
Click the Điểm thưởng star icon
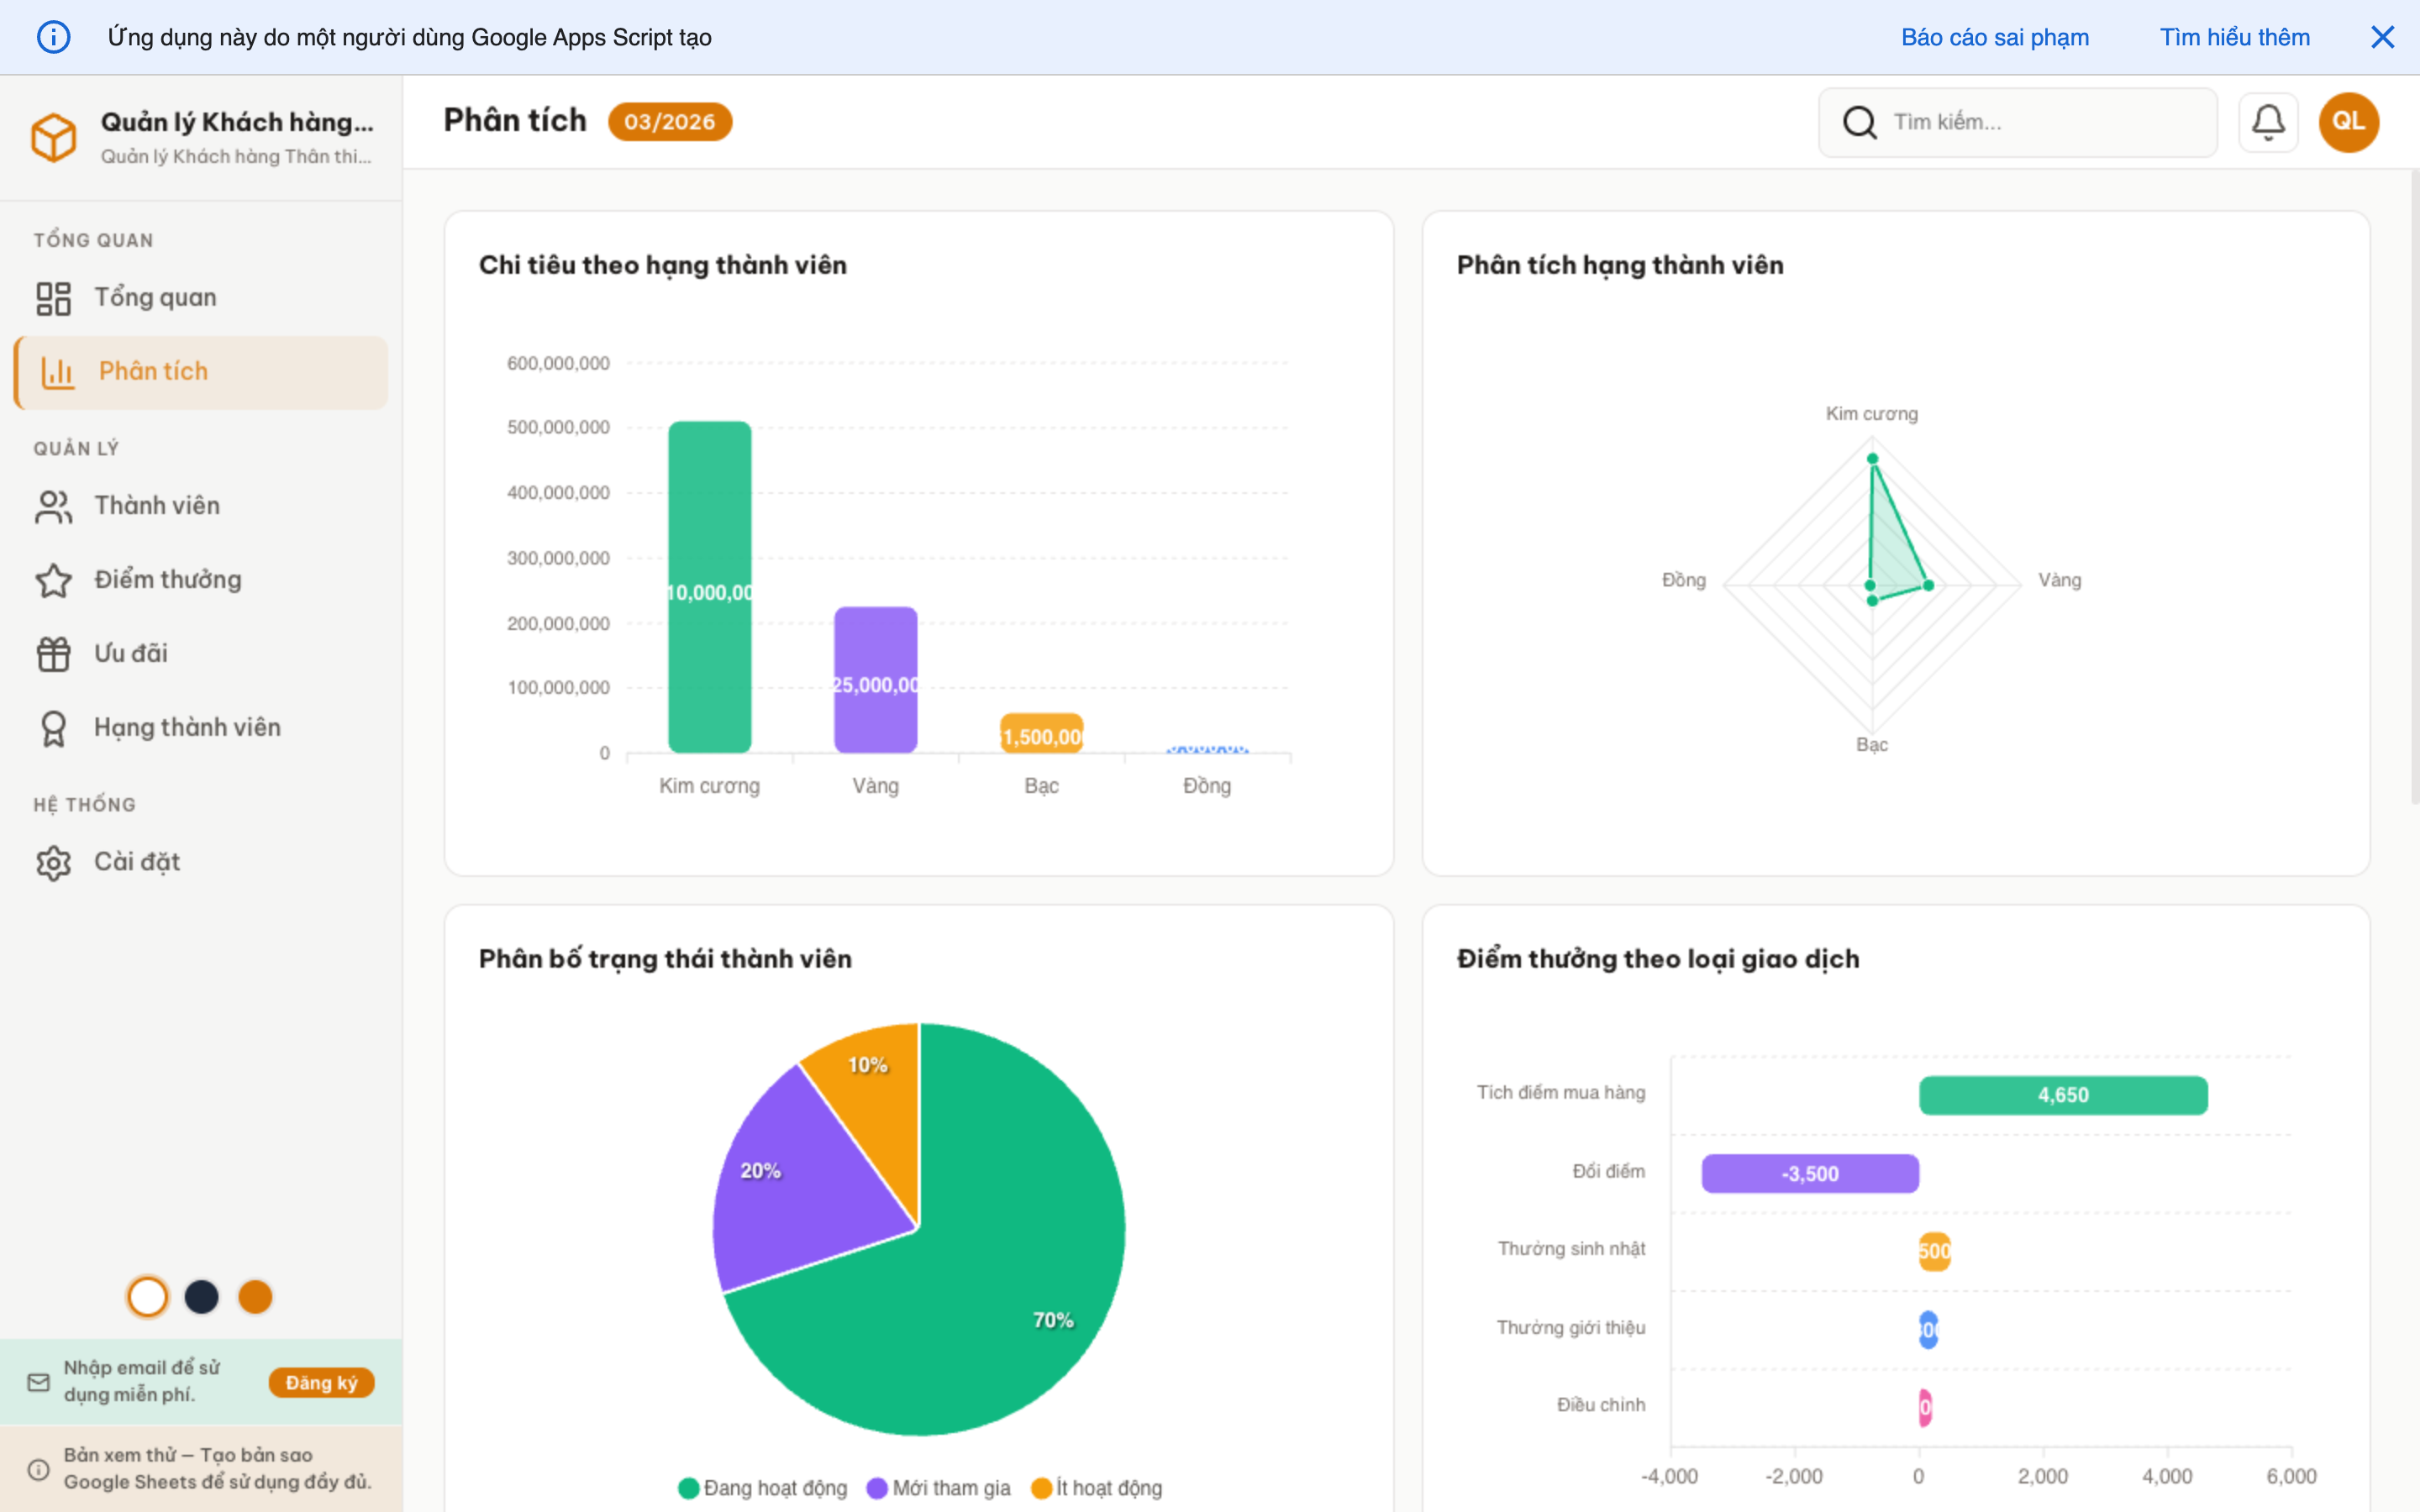[53, 580]
